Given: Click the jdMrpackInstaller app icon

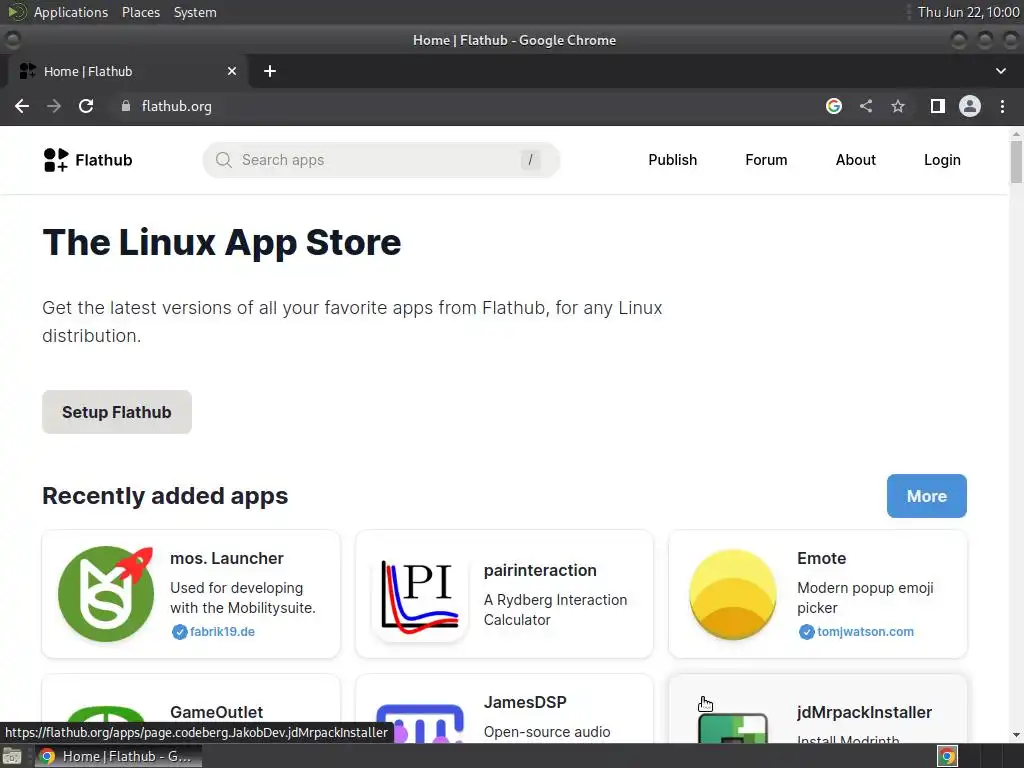Looking at the screenshot, I should click(x=733, y=728).
